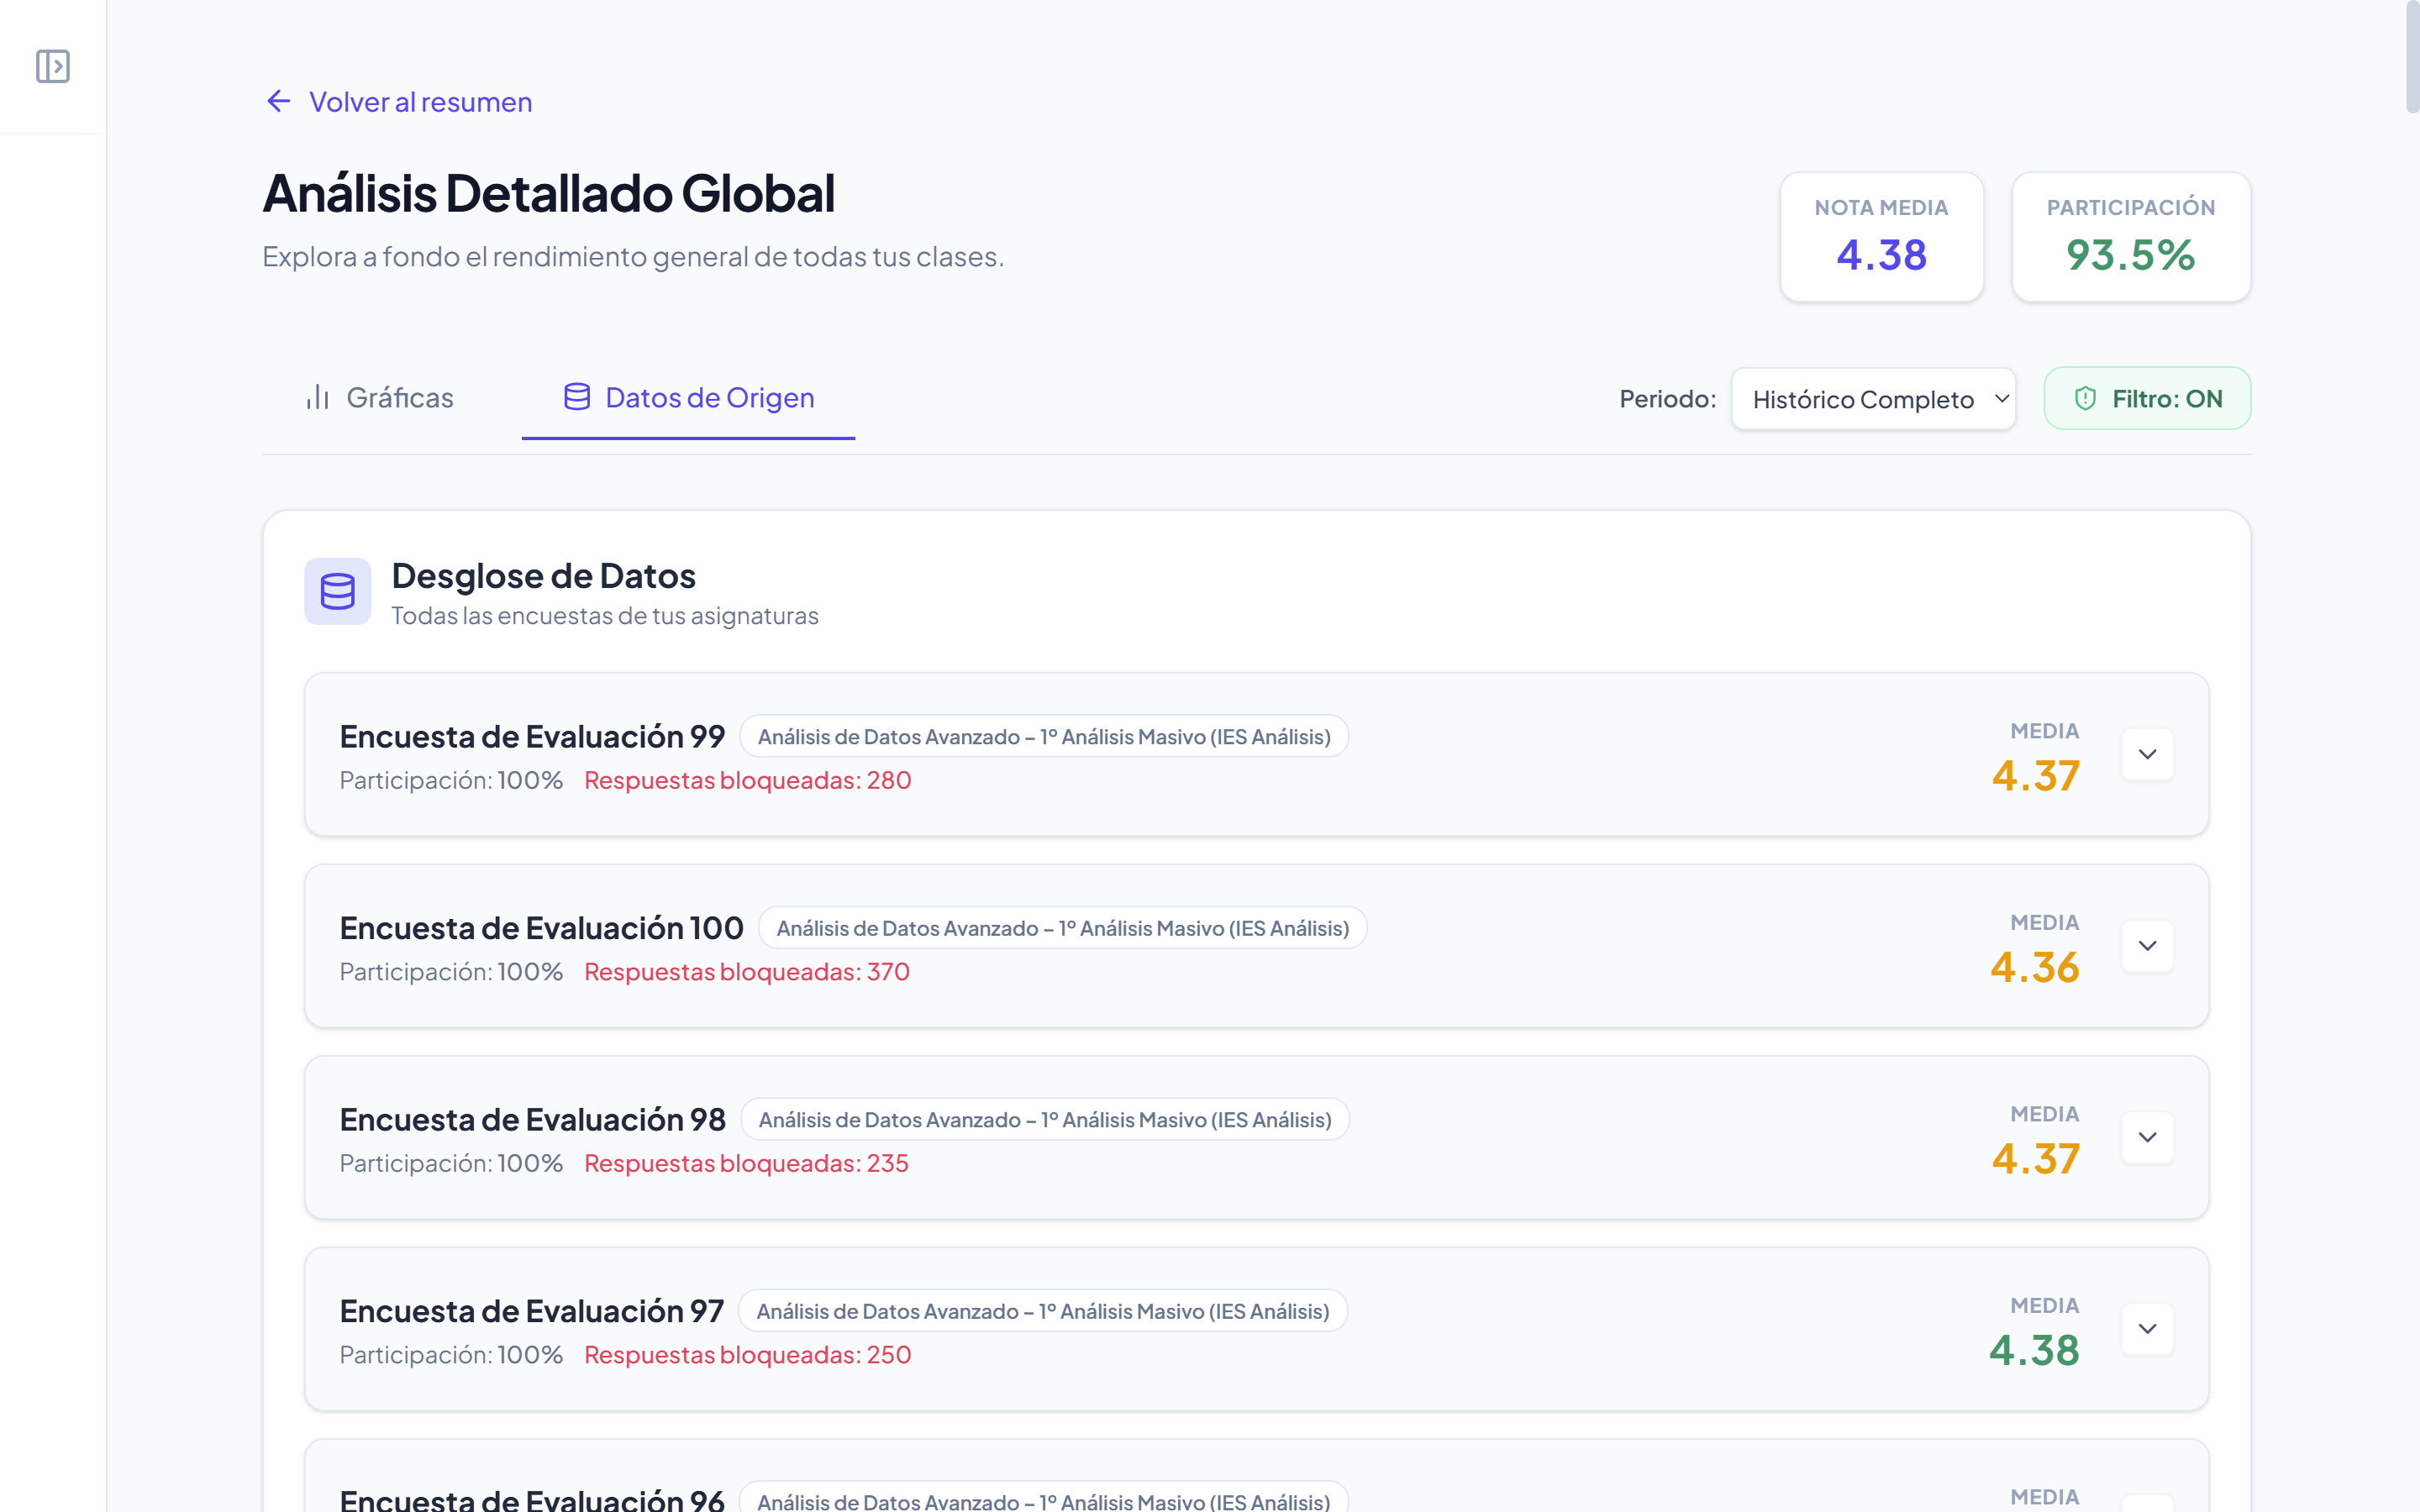Click the bar chart icon in Gráficas tab
Viewport: 2420px width, 1512px height.
coord(318,397)
